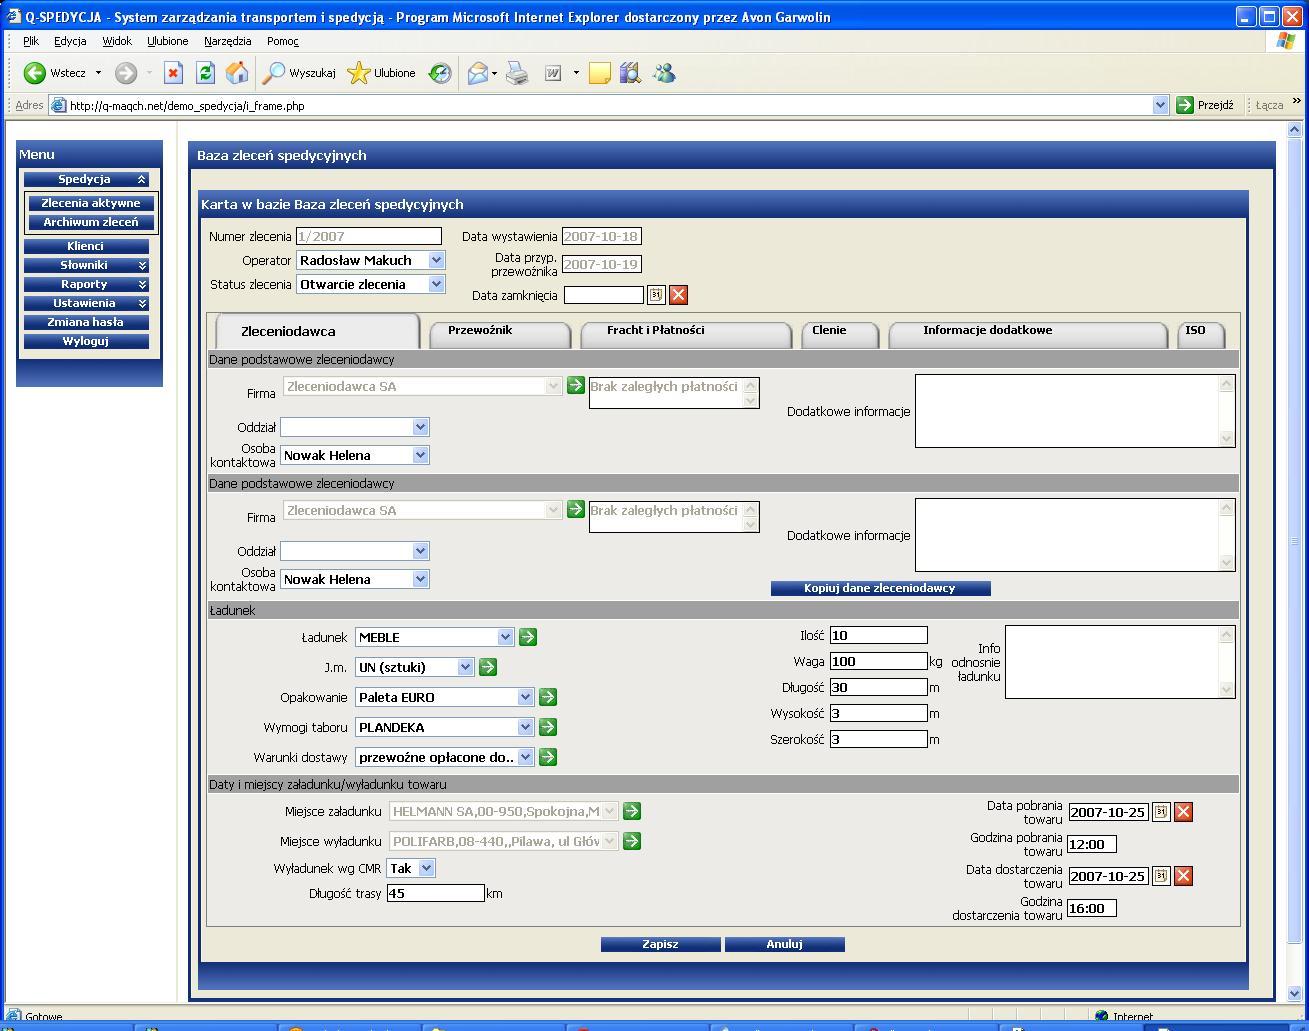
Task: Open calendar for Data pobrania towaru
Action: [x=1161, y=812]
